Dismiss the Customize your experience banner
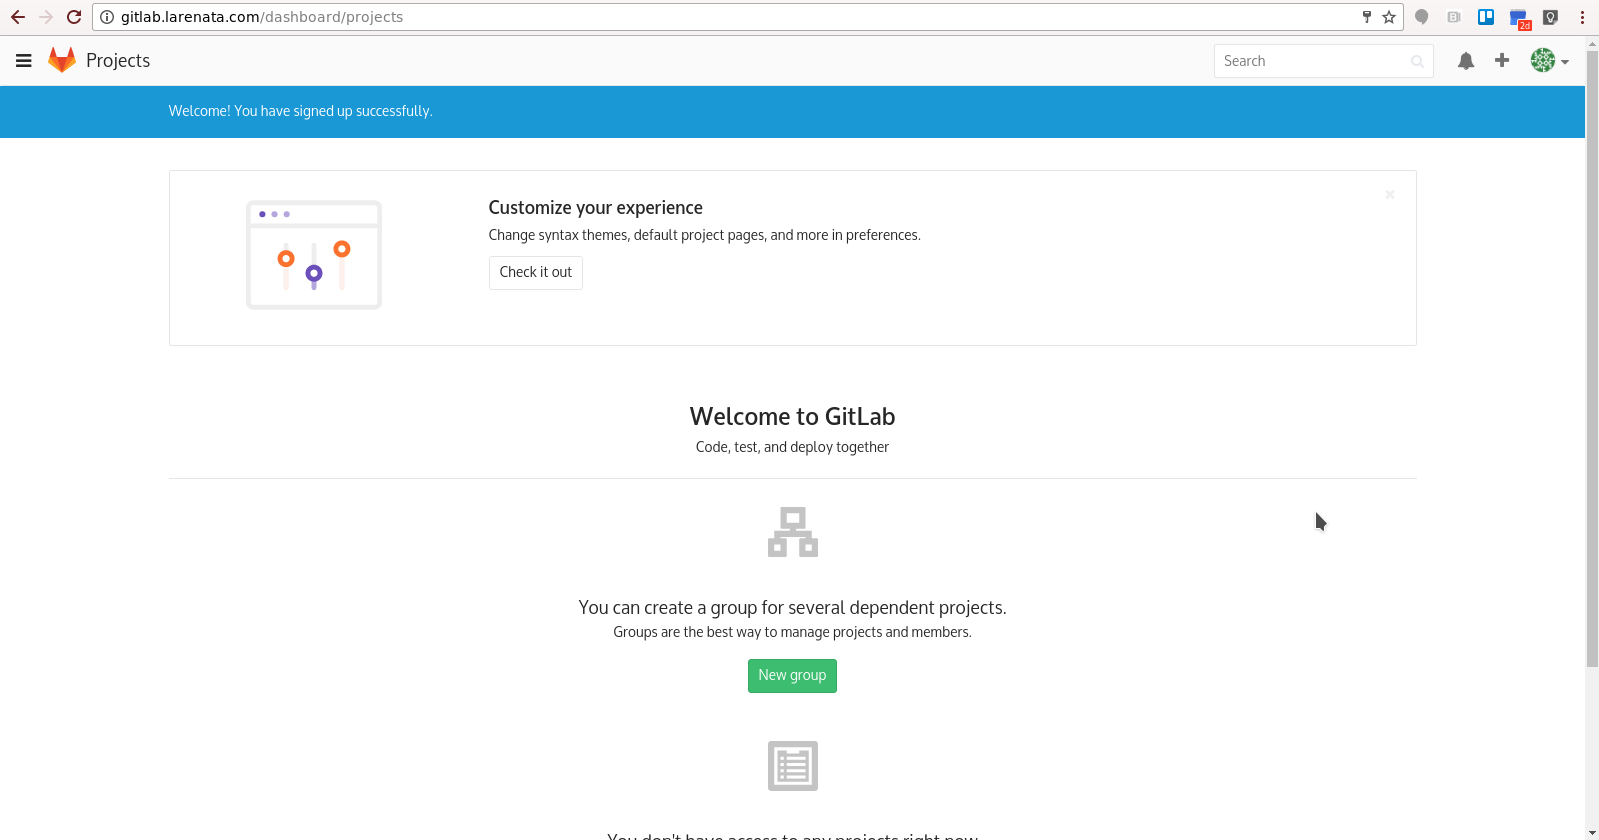 tap(1390, 195)
